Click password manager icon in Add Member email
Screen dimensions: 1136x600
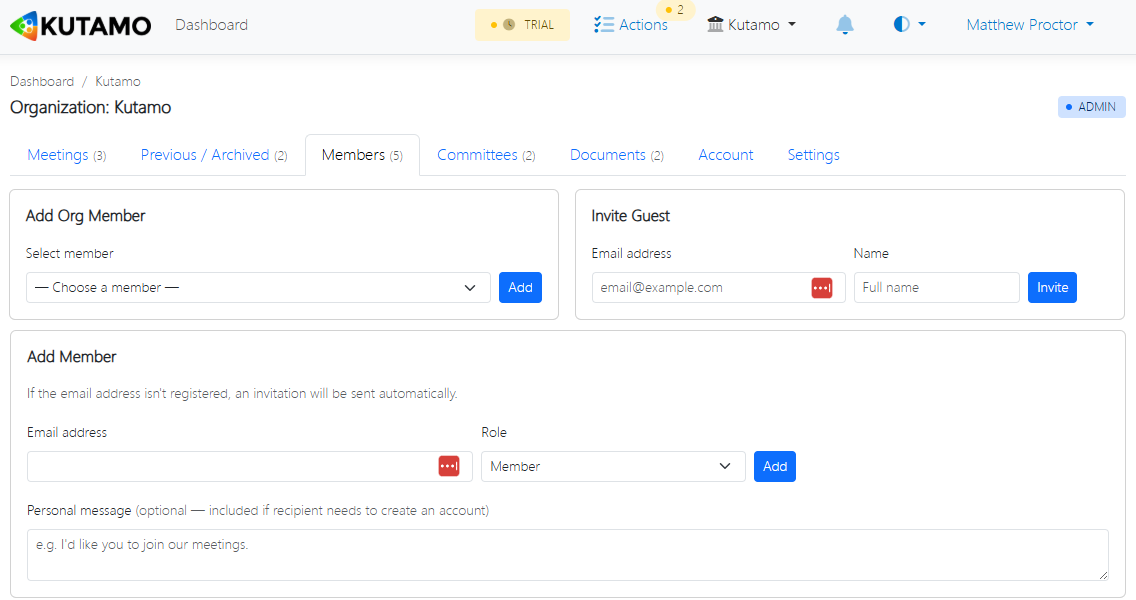(449, 466)
